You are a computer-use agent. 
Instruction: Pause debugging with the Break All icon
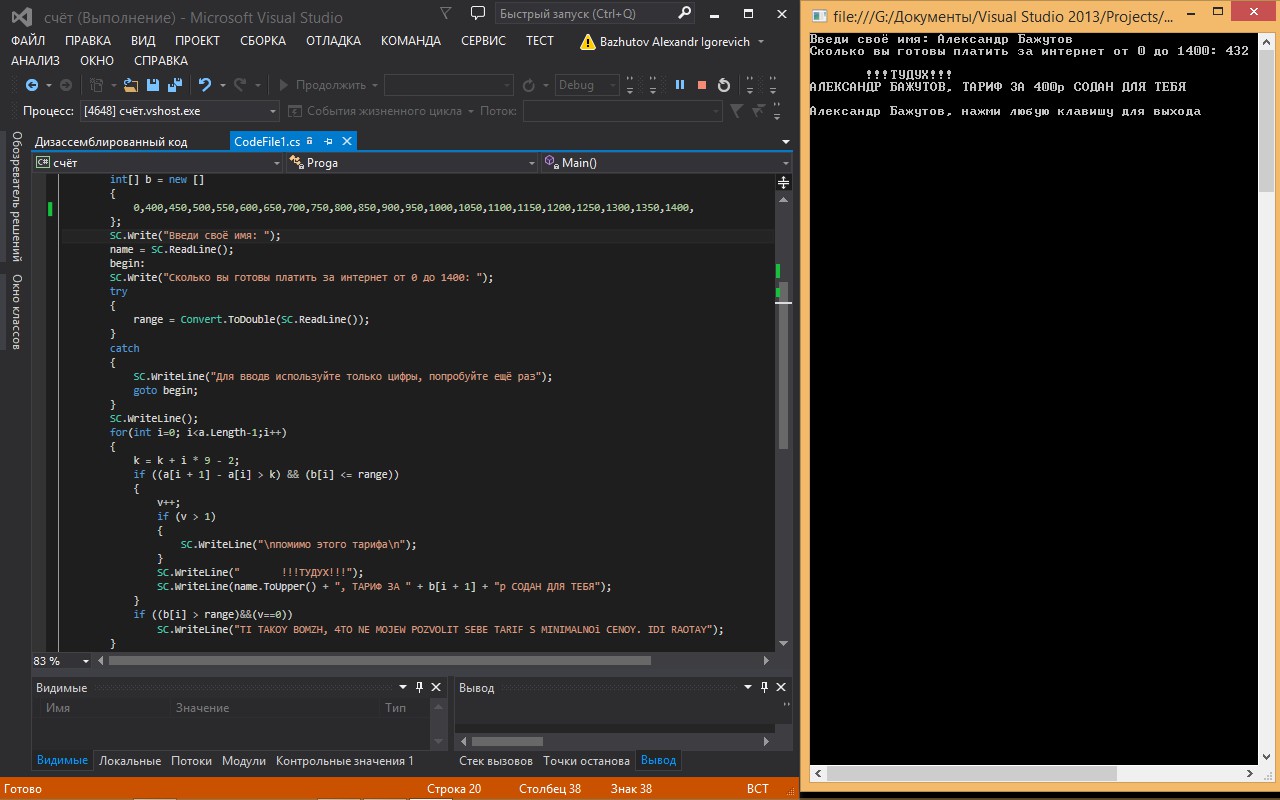pos(680,85)
